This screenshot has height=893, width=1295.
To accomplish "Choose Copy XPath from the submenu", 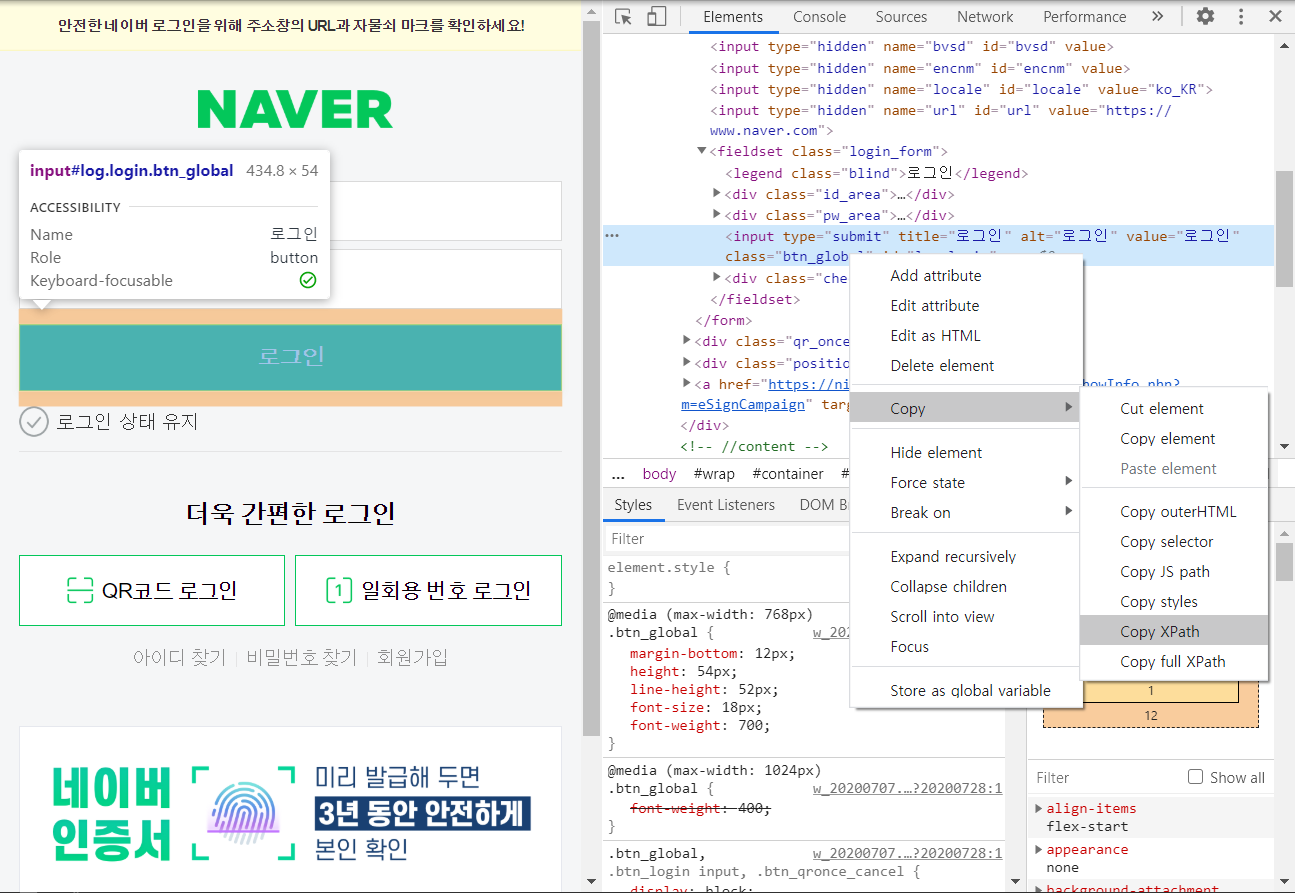I will 1174,631.
